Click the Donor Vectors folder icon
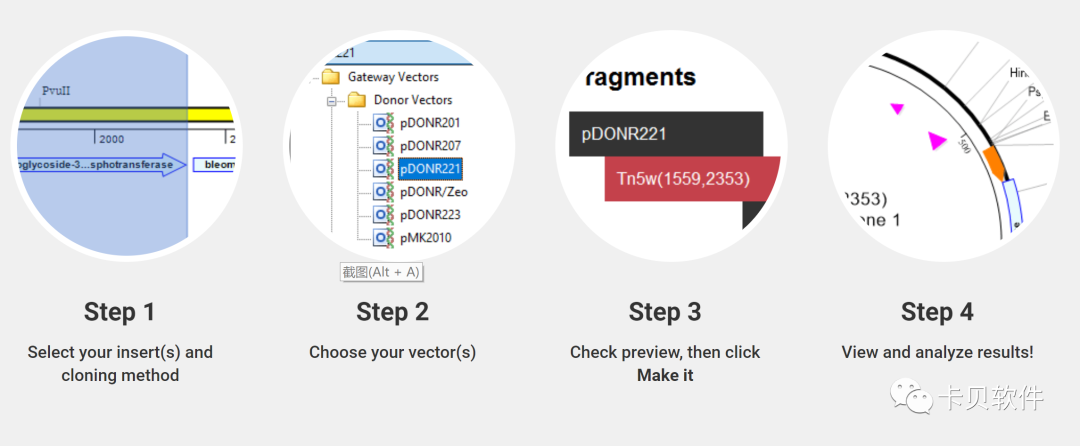The width and height of the screenshot is (1080, 446). (357, 100)
